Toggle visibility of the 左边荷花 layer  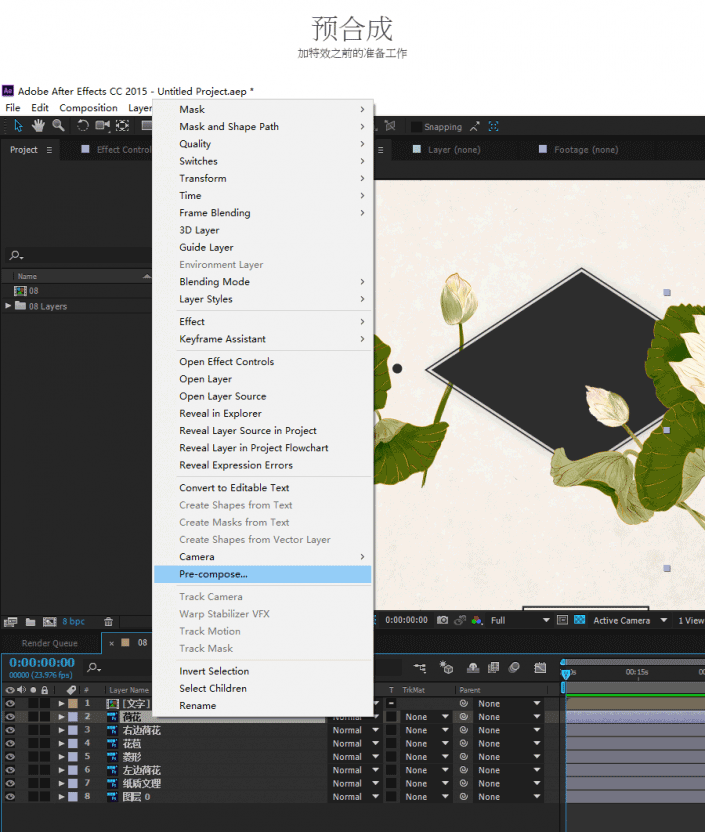pyautogui.click(x=10, y=770)
